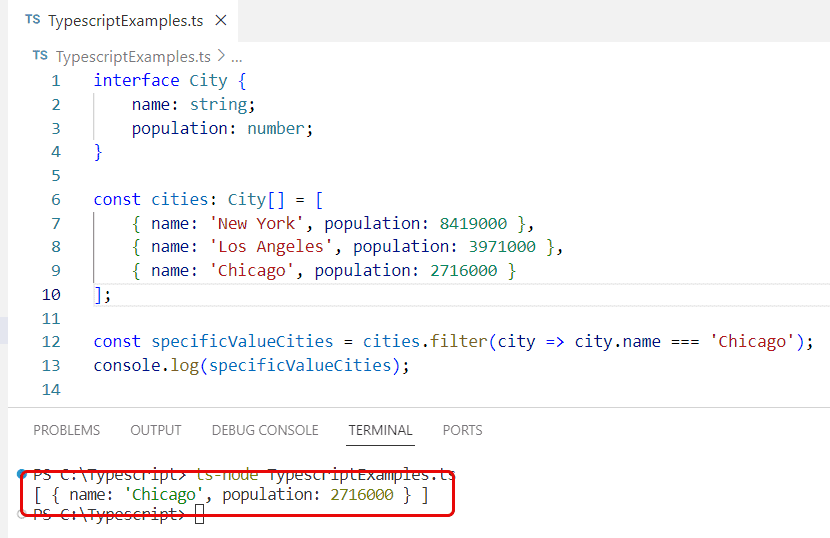Click the 'Los Angeles' string literal
The width and height of the screenshot is (830, 538).
(x=271, y=247)
